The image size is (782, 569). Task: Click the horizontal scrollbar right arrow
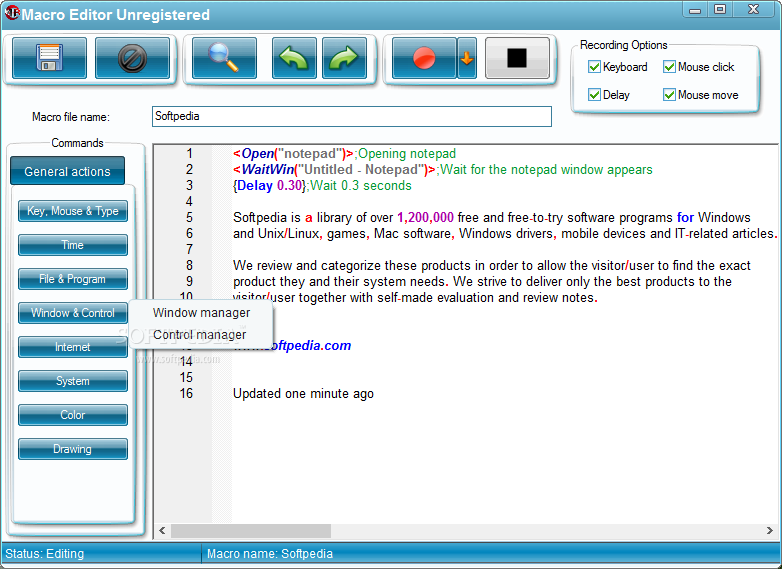pos(770,531)
